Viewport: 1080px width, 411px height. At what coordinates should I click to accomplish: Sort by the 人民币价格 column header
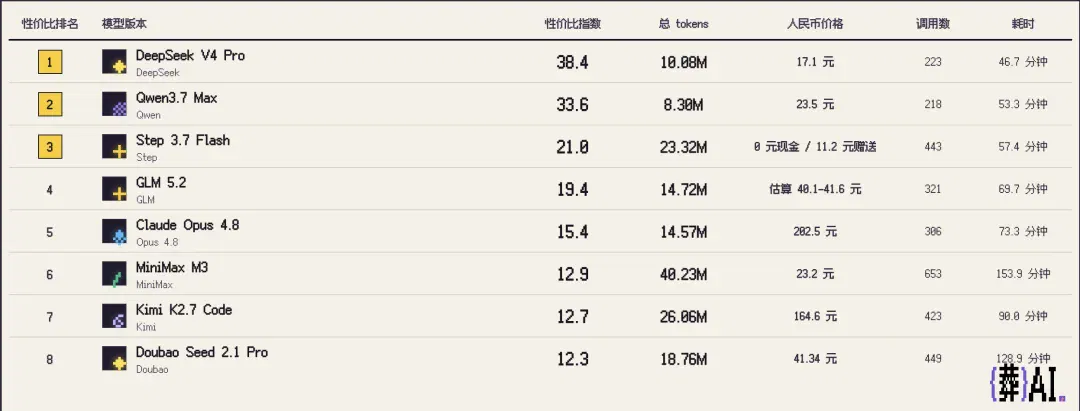coord(815,24)
